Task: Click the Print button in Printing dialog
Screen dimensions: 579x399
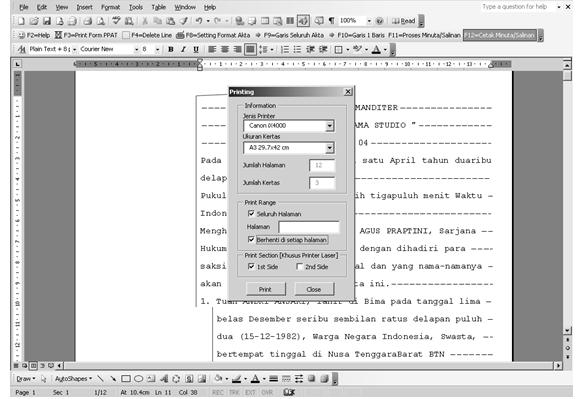Action: (x=265, y=289)
